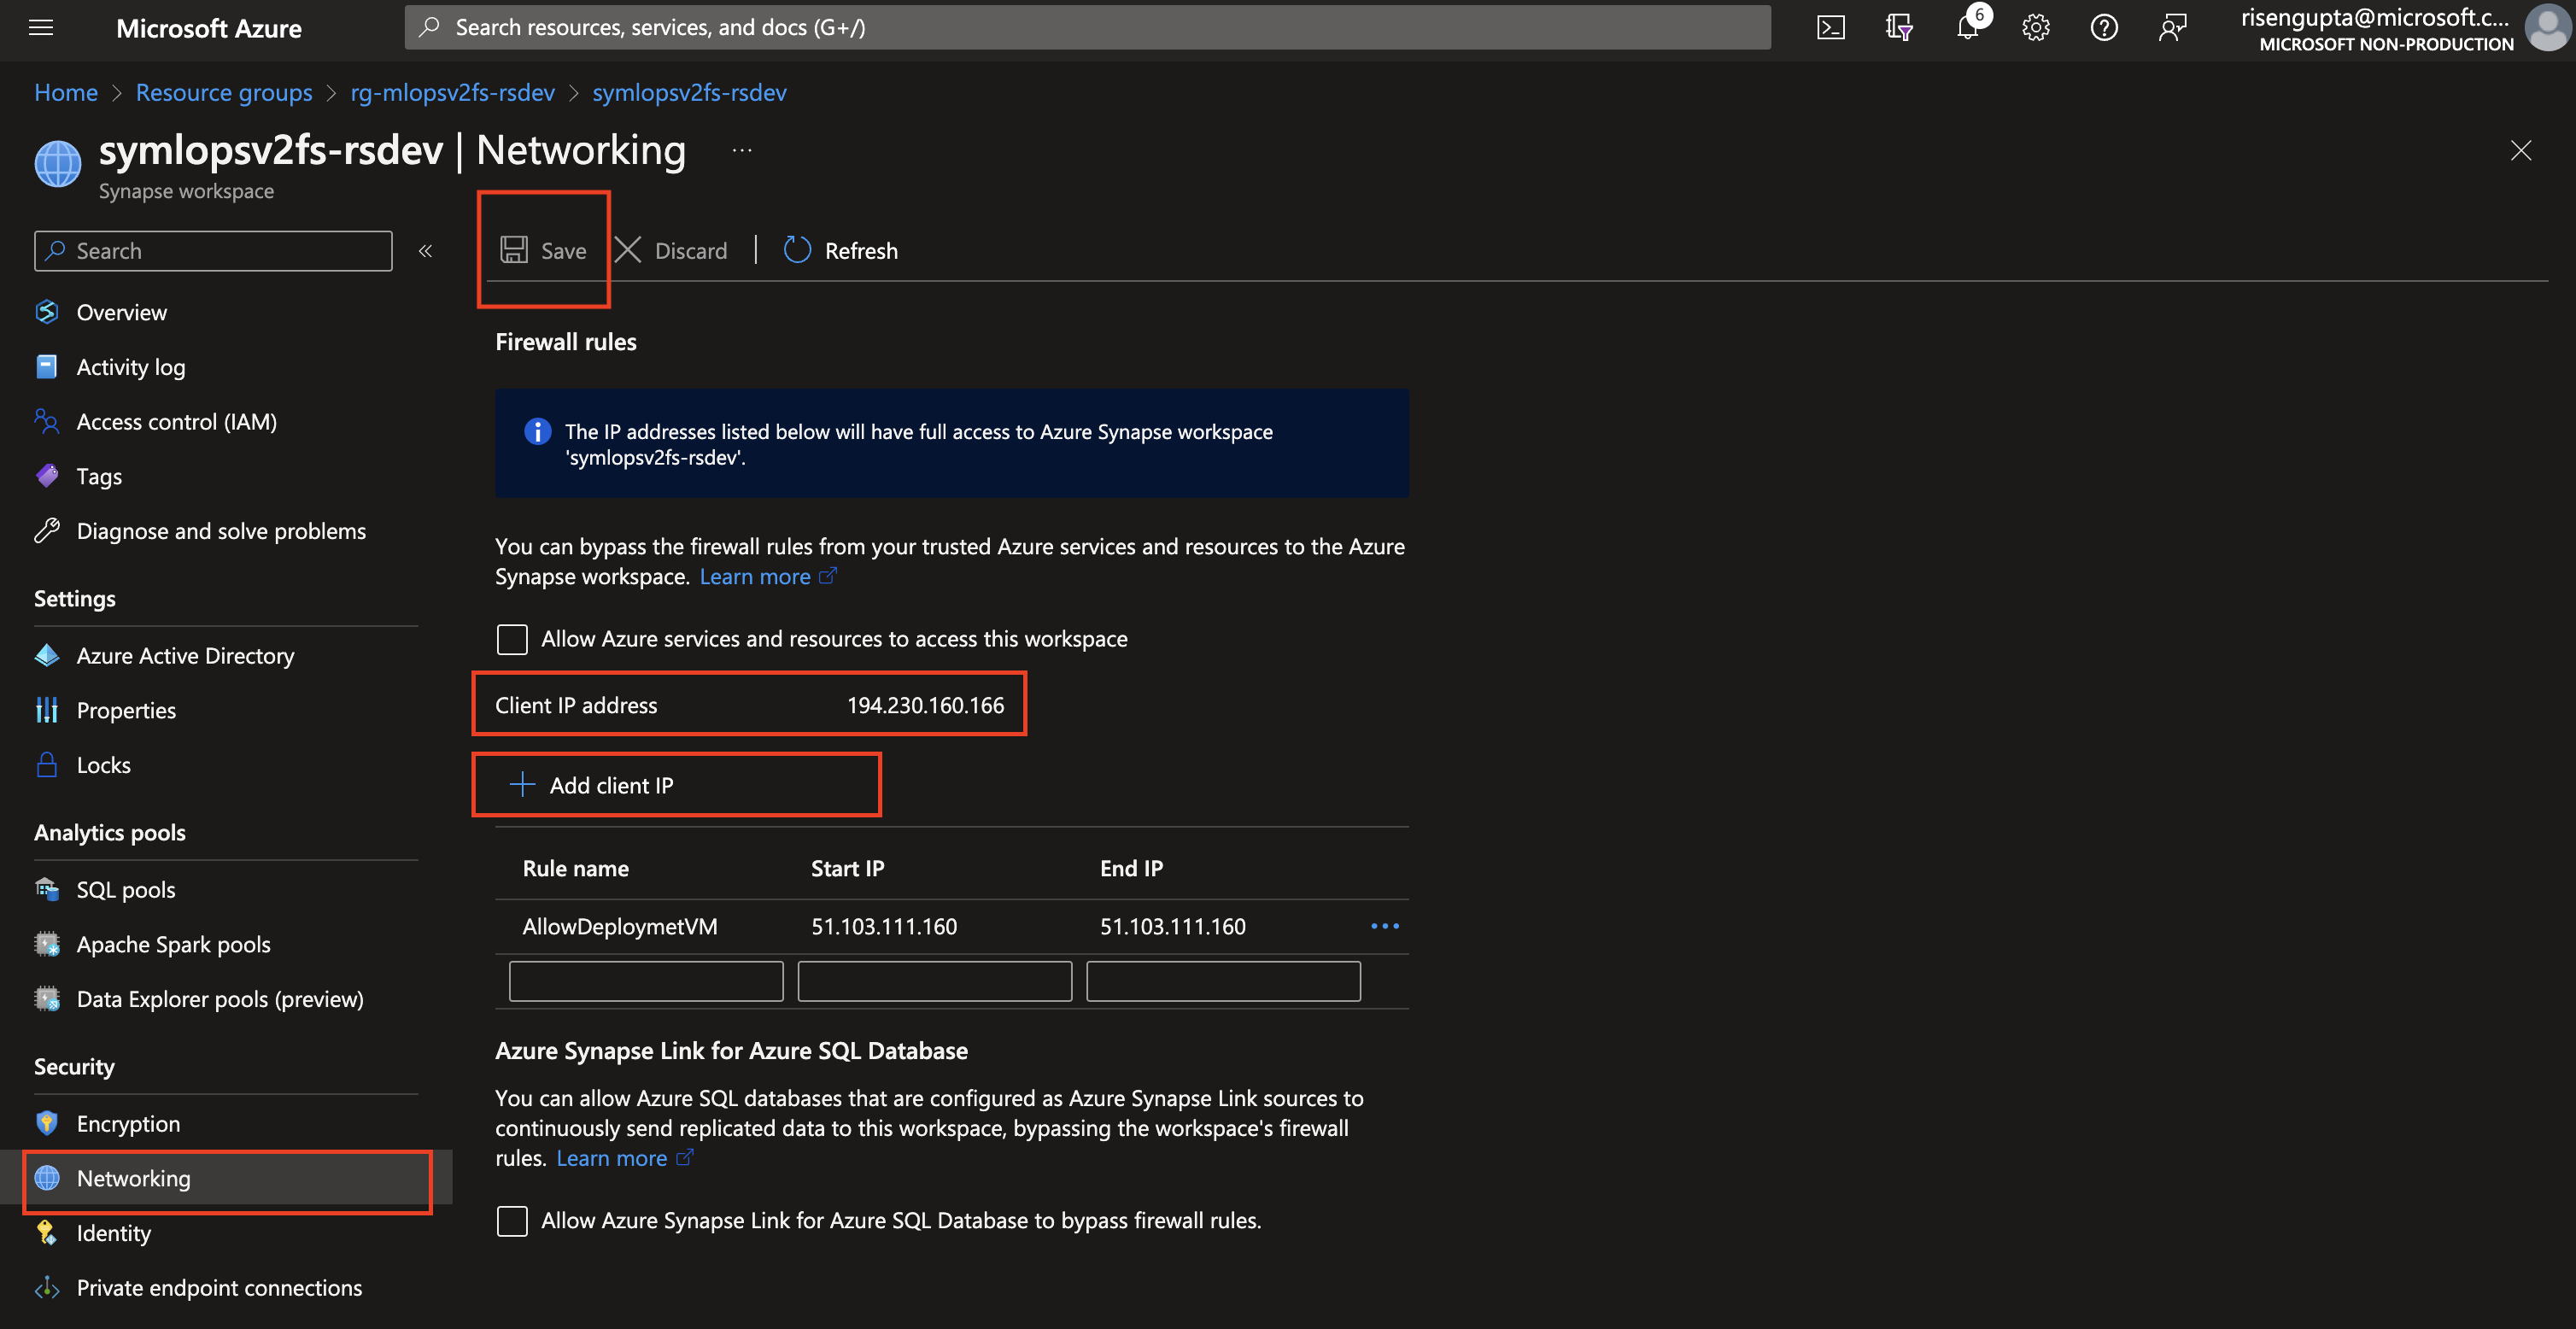This screenshot has width=2576, height=1329.
Task: Go to rg-mlopsv2fs-rsdev breadcrumb
Action: tap(452, 92)
